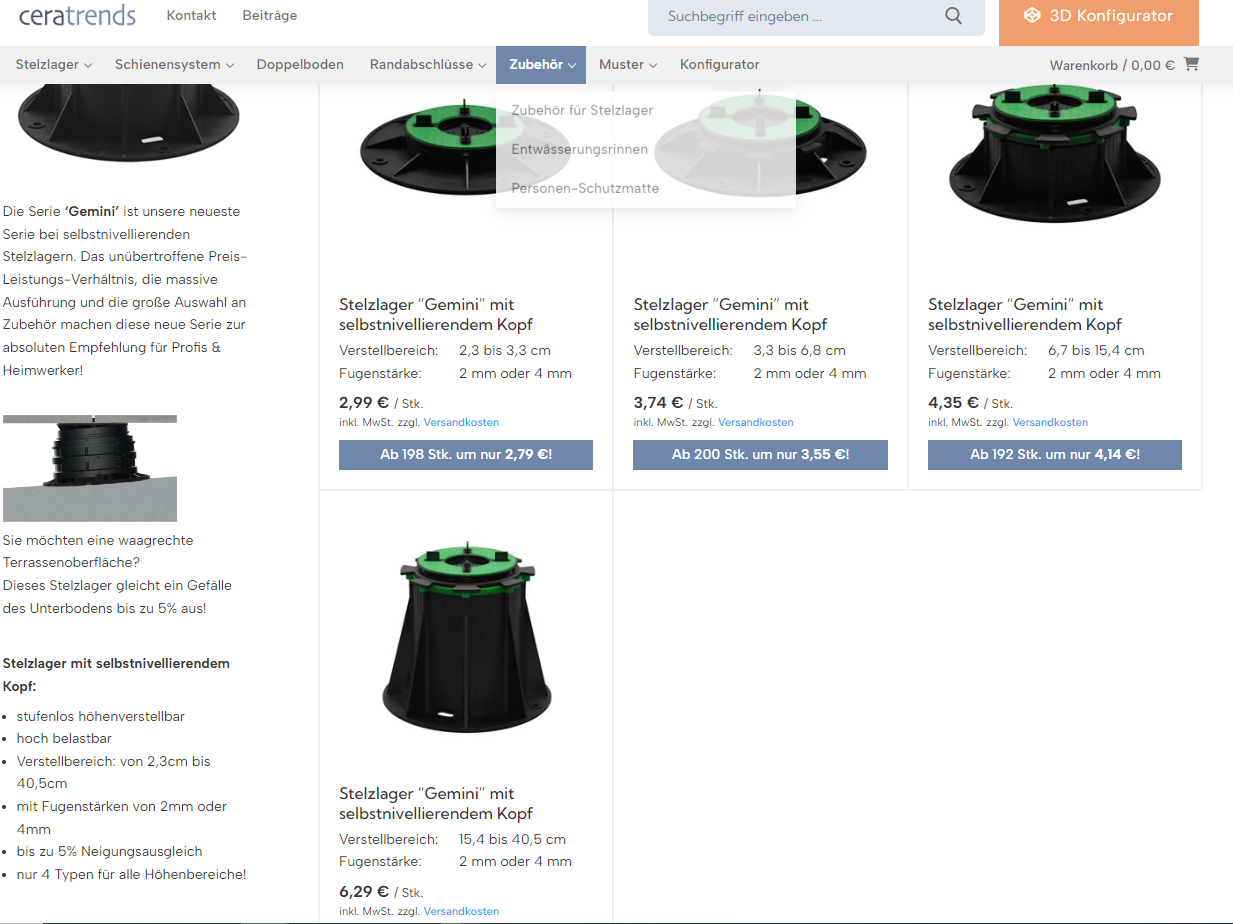Viewport: 1233px width, 924px height.
Task: Click the 4,35 € pedestal product image
Action: click(1055, 155)
